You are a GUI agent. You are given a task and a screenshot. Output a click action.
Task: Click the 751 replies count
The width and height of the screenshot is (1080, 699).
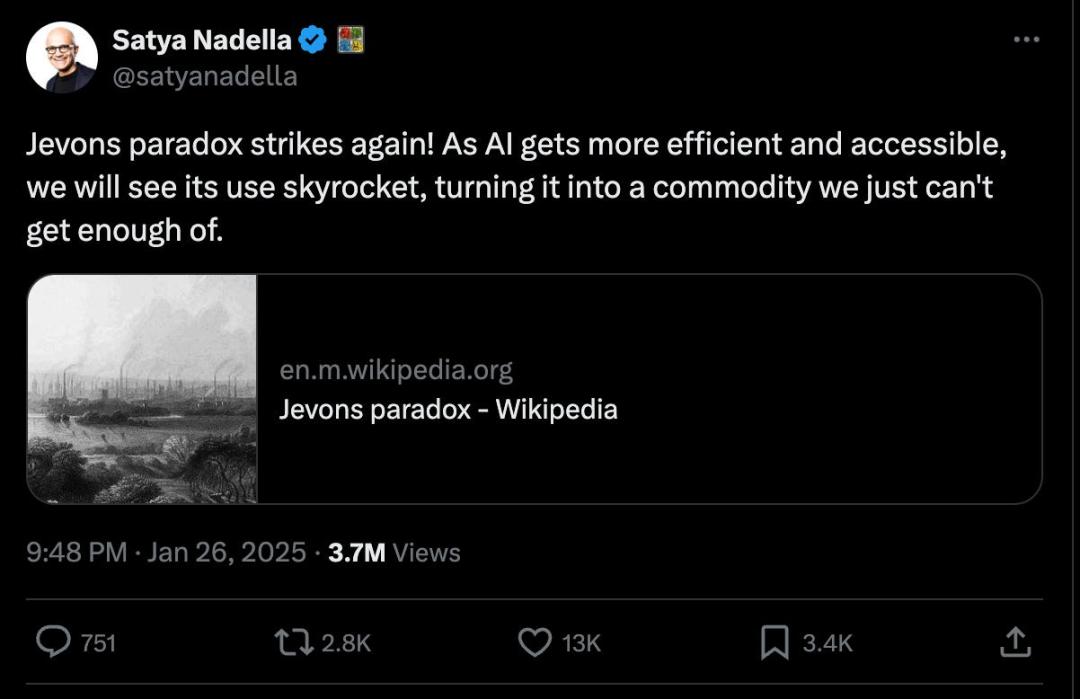click(98, 643)
